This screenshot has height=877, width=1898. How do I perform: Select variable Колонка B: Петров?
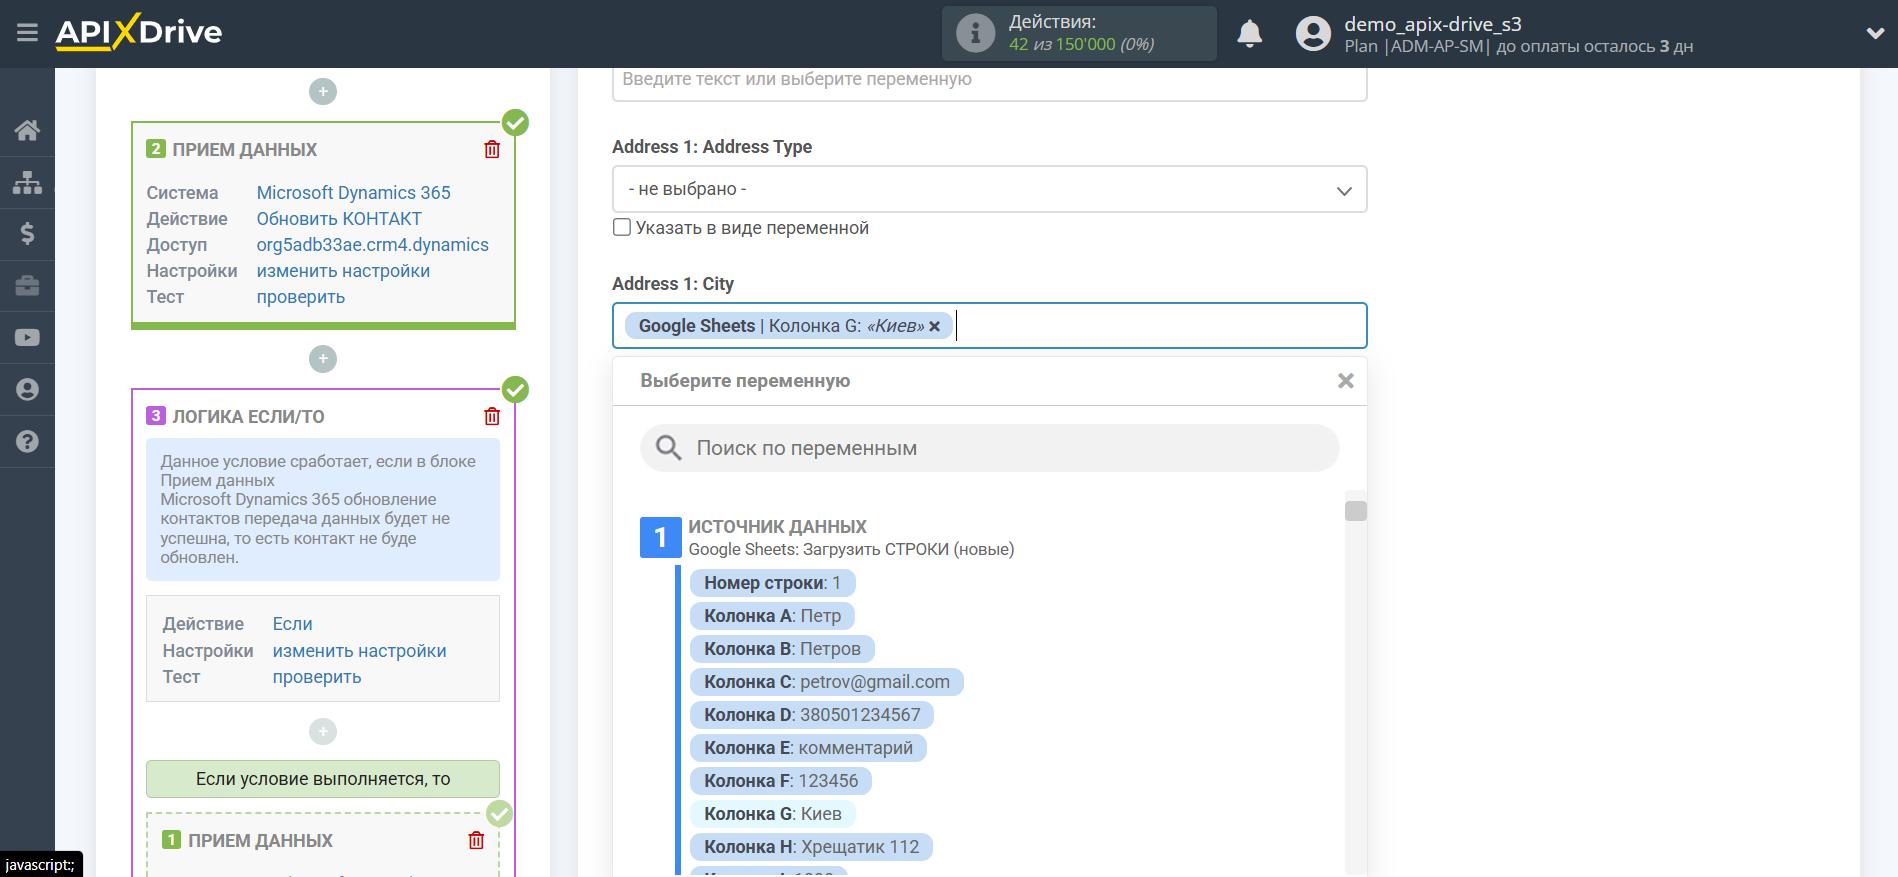coord(782,649)
